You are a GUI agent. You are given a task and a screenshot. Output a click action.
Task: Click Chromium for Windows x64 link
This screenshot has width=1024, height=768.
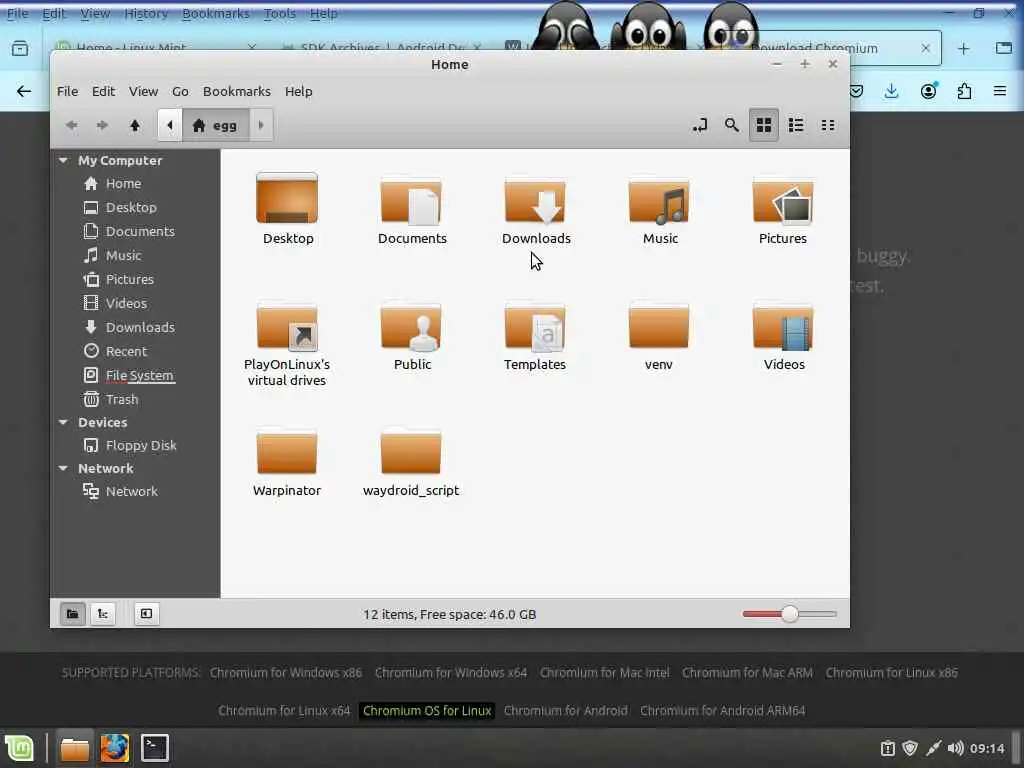point(451,673)
